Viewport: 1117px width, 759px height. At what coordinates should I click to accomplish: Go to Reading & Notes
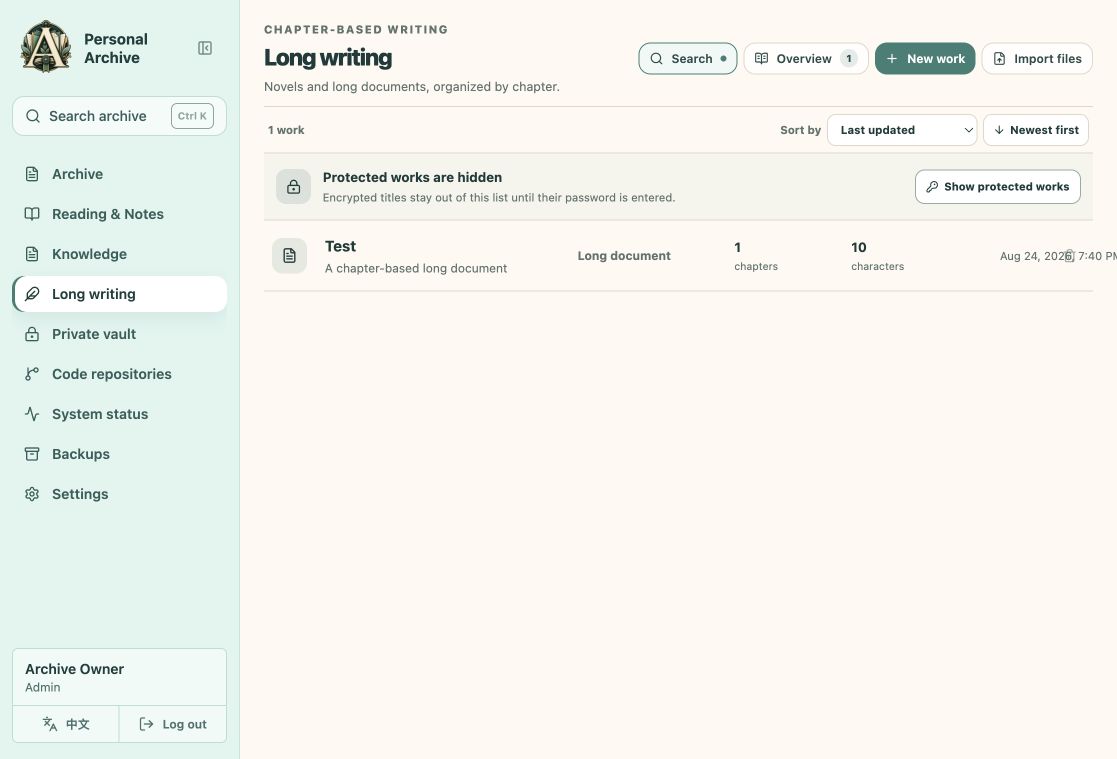coord(120,214)
